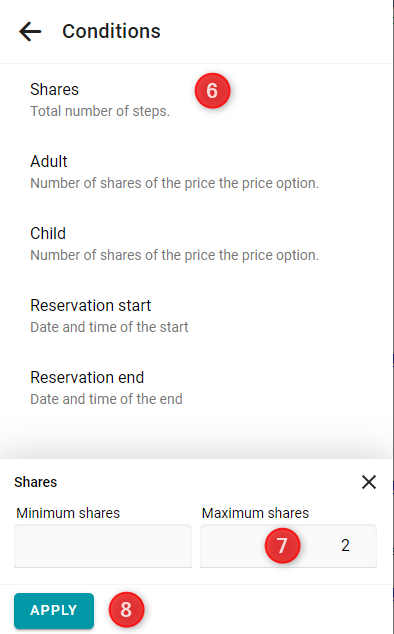The height and width of the screenshot is (634, 394).
Task: Click the Maximum shares label
Action: point(255,513)
